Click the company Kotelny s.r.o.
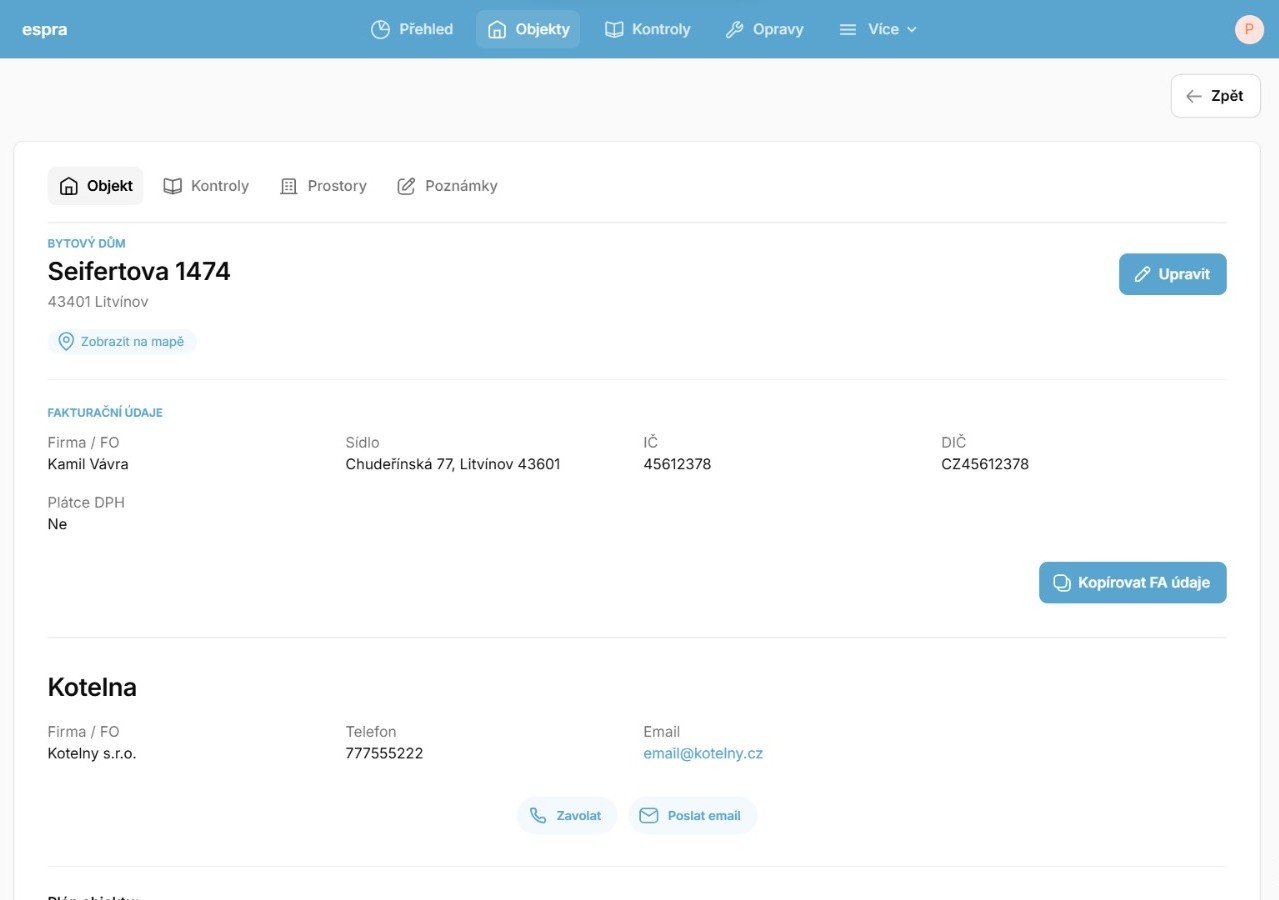Image resolution: width=1279 pixels, height=900 pixels. click(x=92, y=754)
